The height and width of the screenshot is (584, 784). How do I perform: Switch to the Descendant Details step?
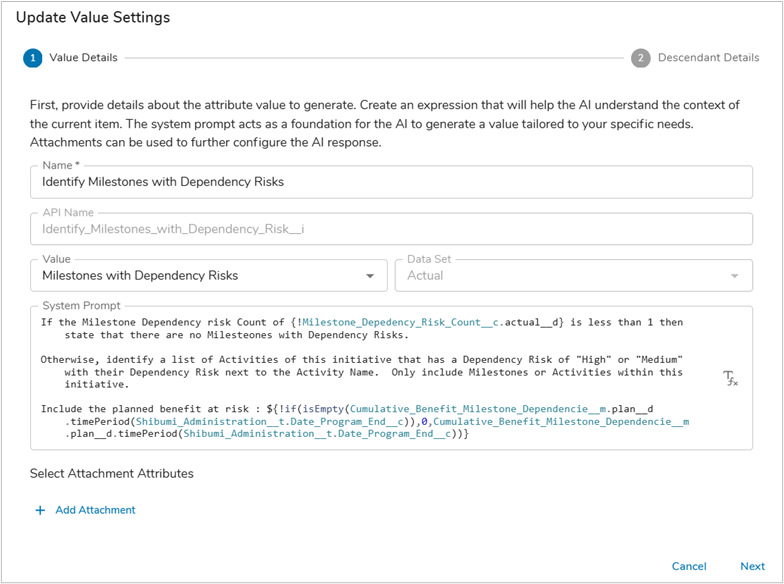click(x=708, y=58)
